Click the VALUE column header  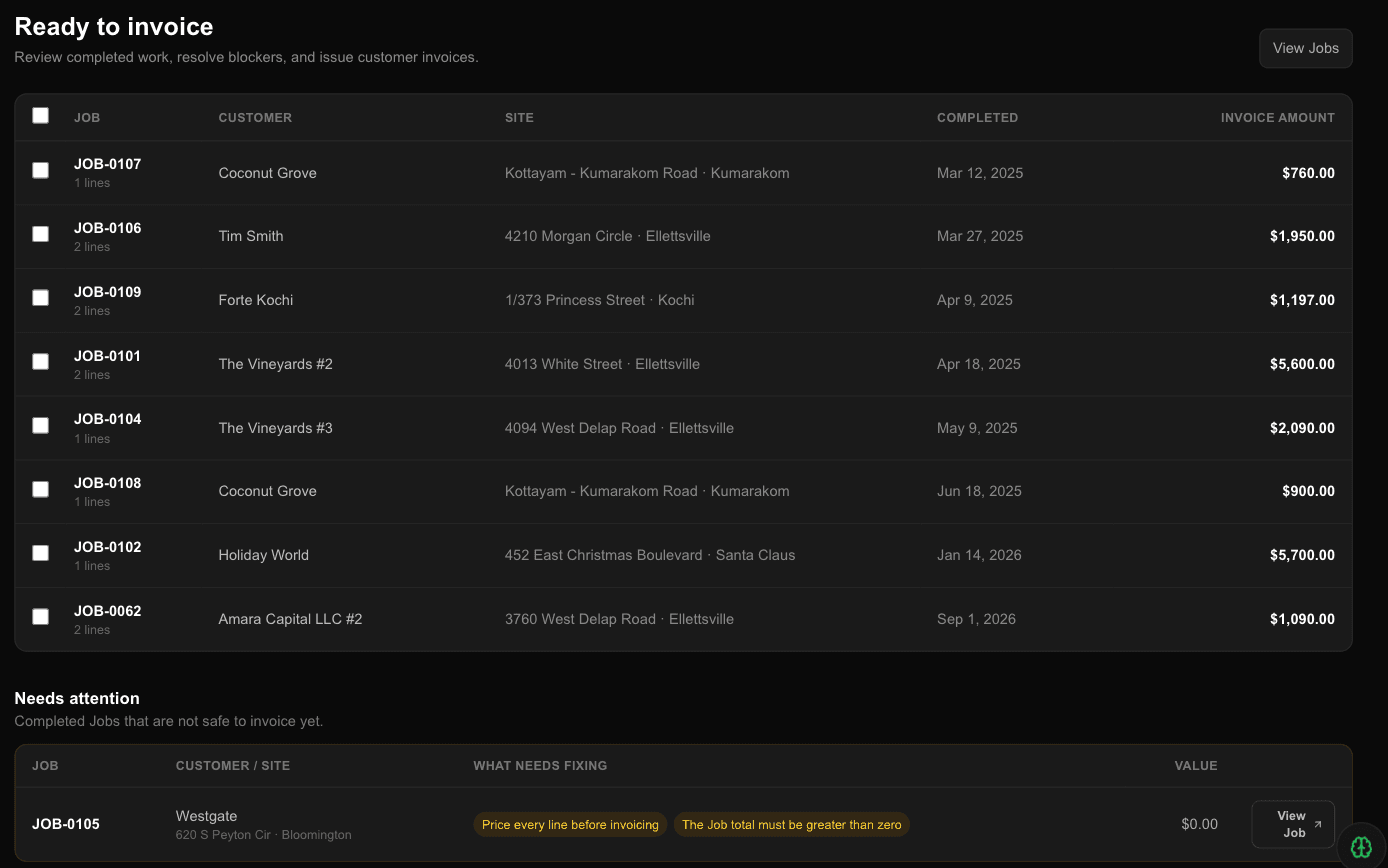1196,766
